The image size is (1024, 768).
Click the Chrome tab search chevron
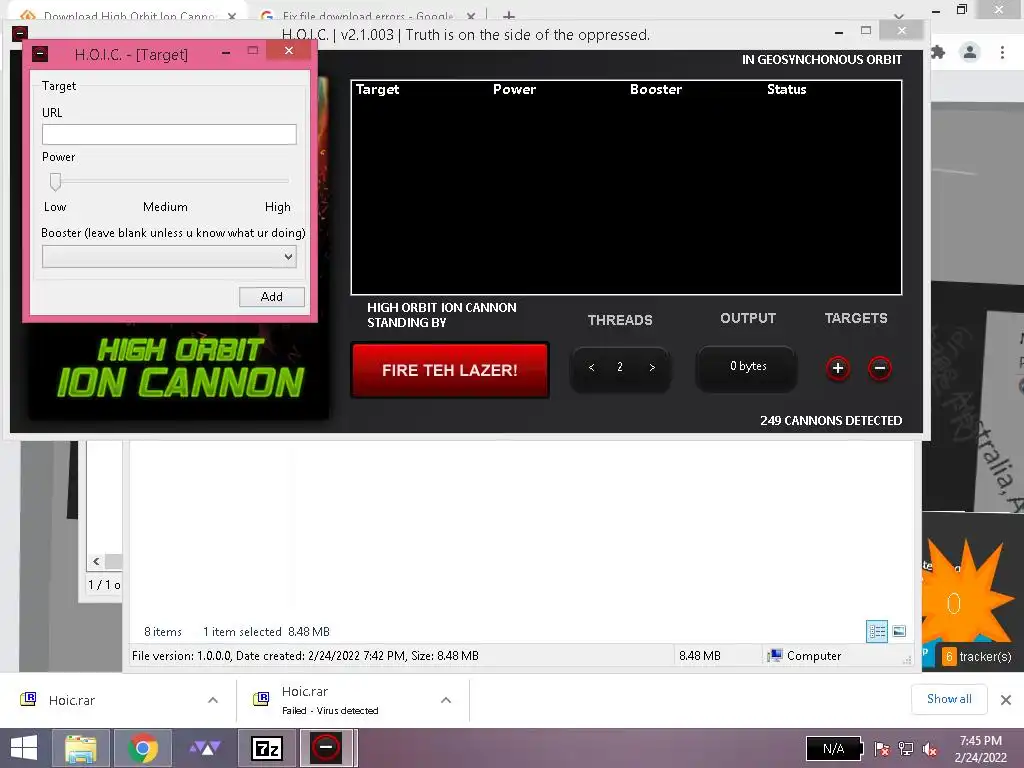(x=899, y=16)
